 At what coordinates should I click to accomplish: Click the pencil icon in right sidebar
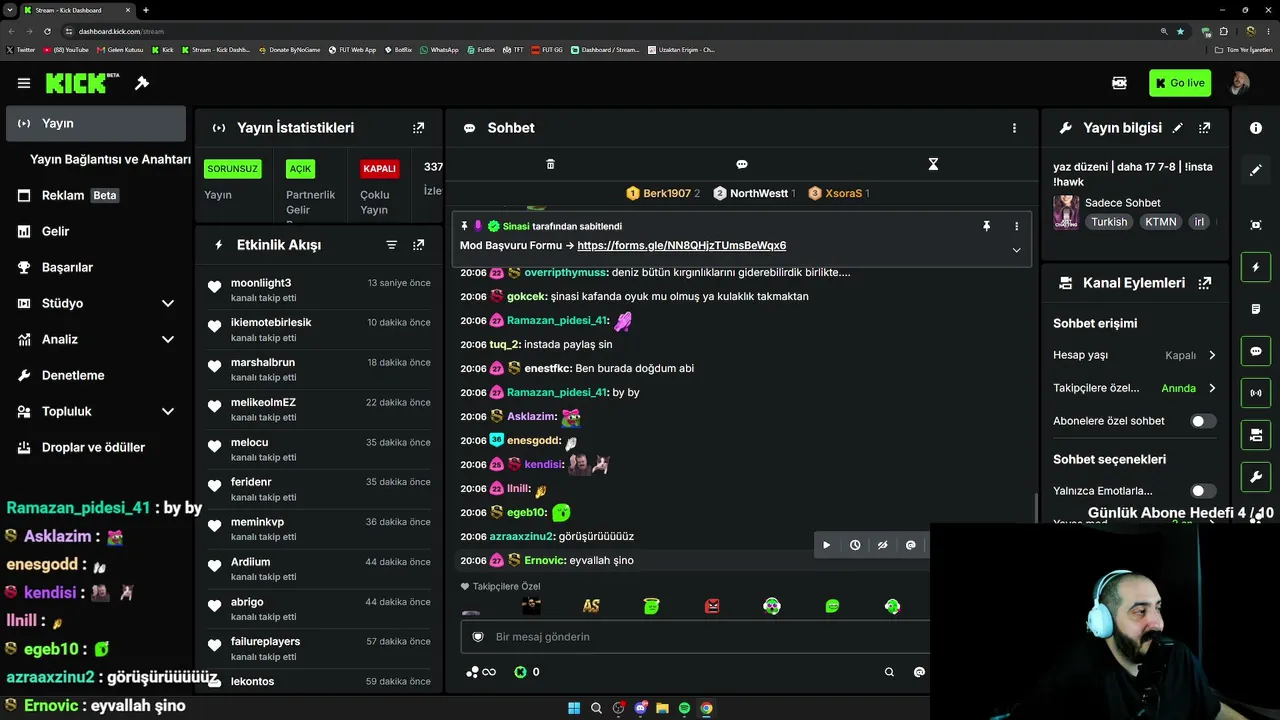(x=1256, y=170)
